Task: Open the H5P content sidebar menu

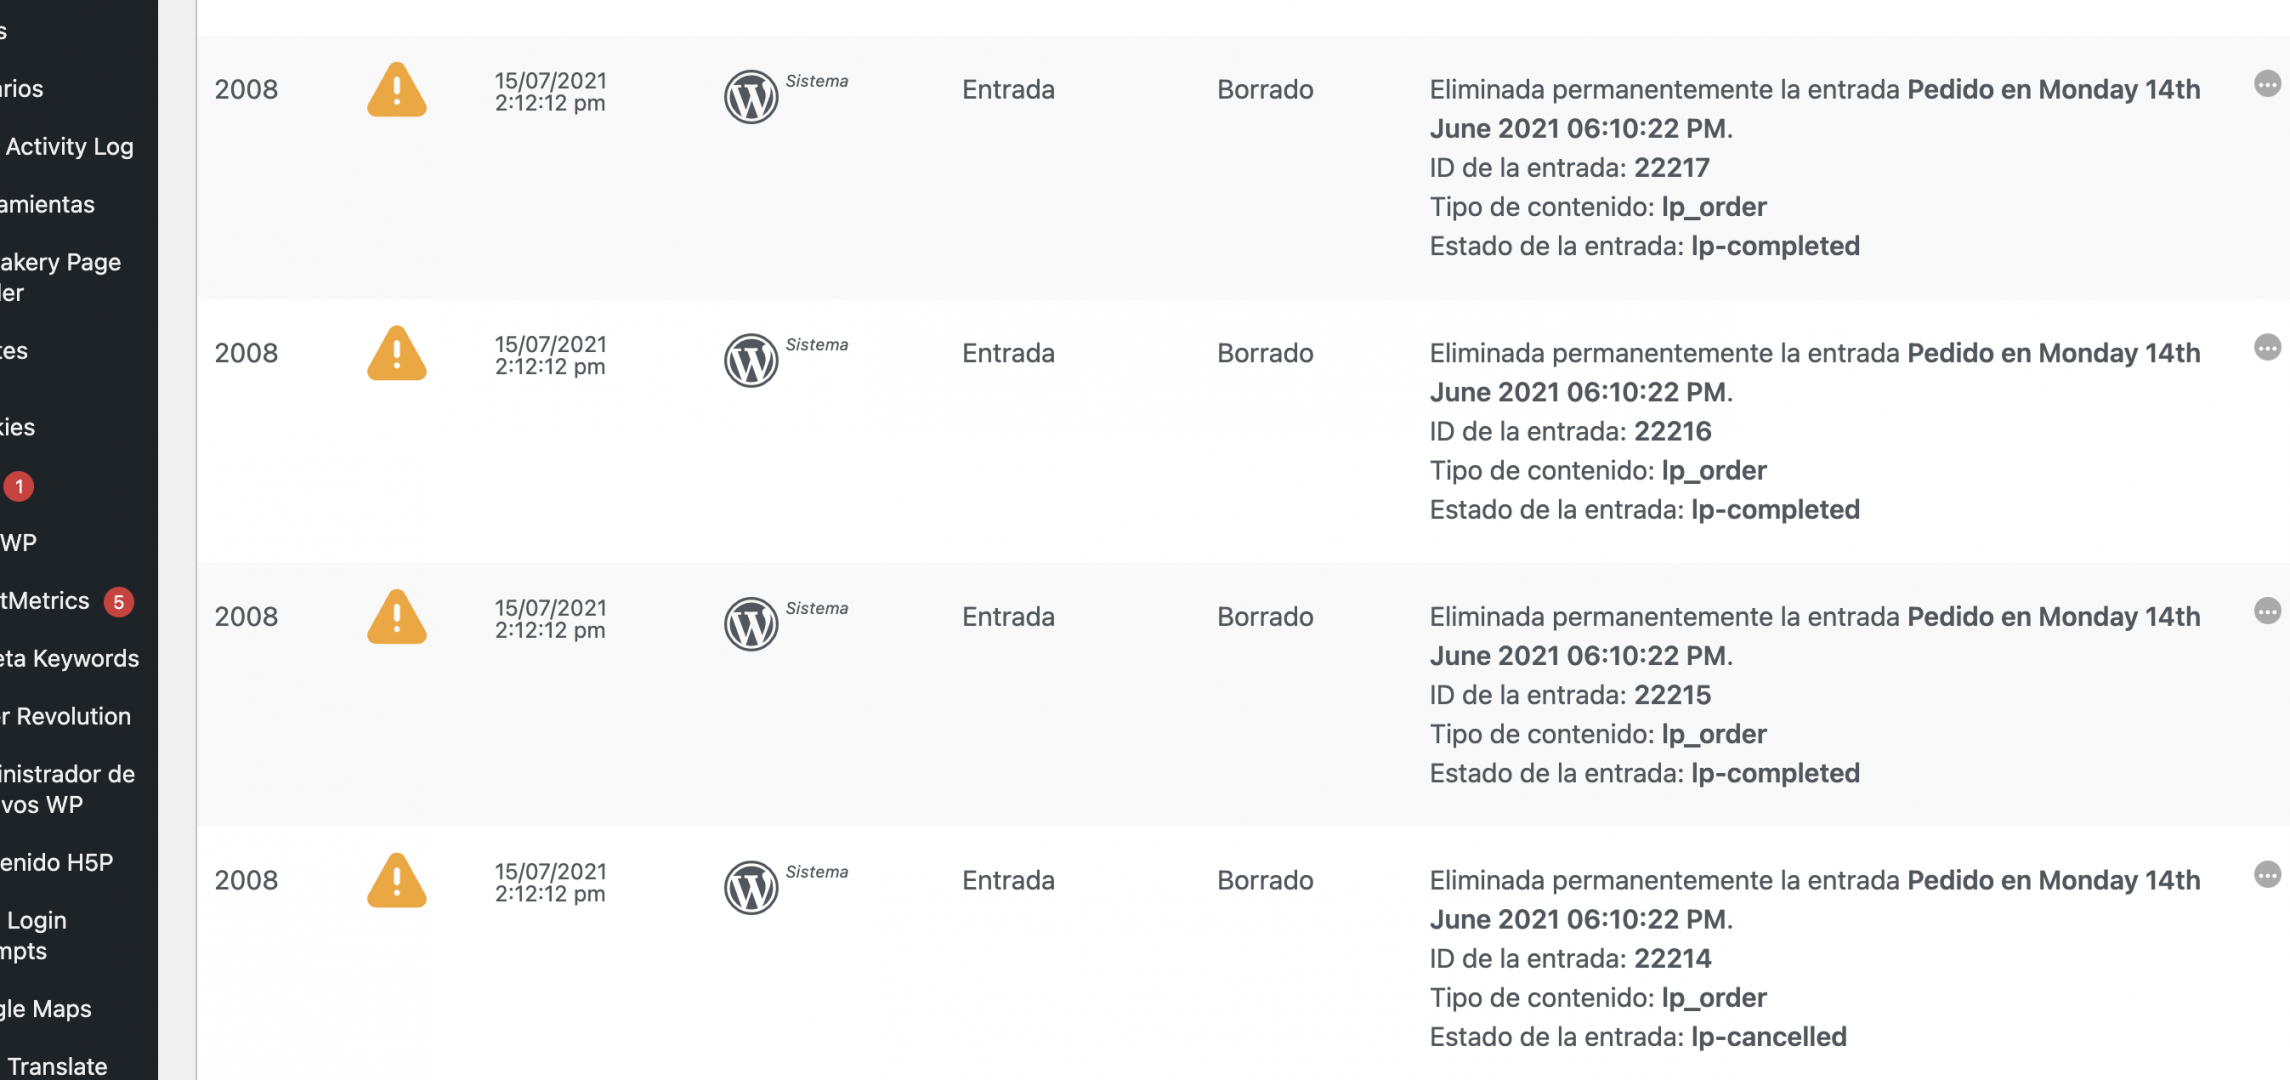Action: pos(57,862)
